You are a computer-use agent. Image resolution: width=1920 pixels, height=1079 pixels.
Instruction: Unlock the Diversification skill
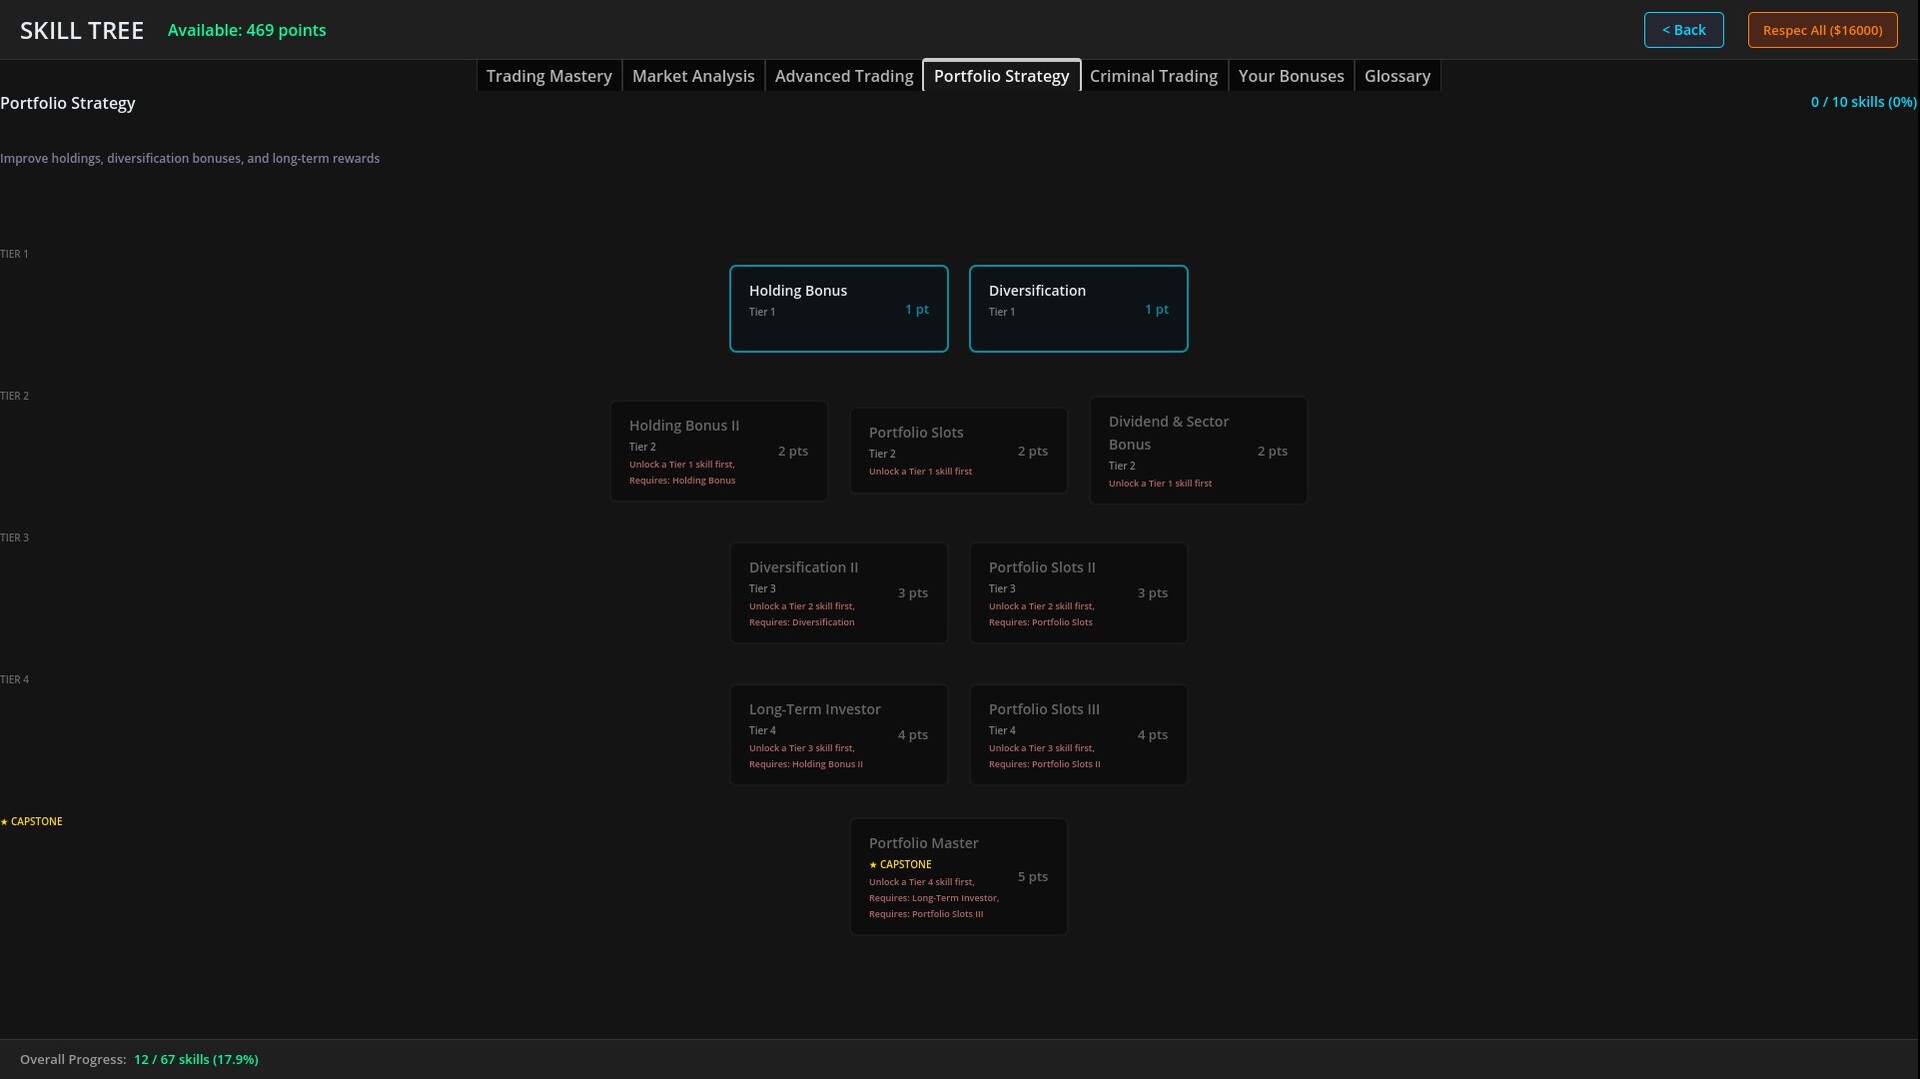(1078, 308)
